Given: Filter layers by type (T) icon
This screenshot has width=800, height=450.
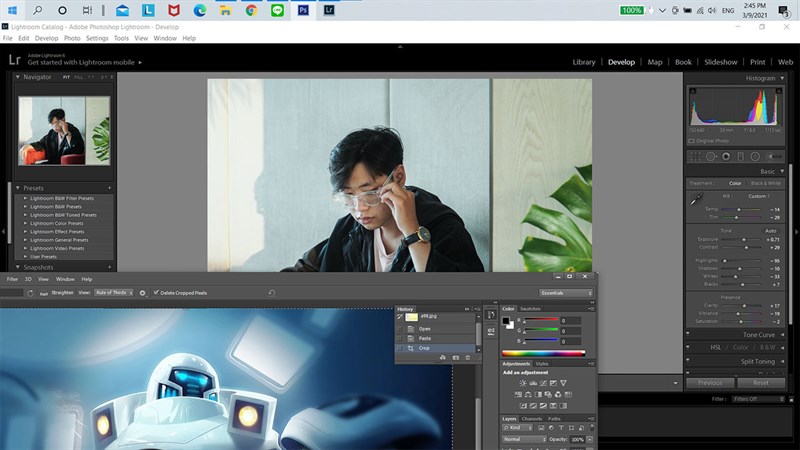Looking at the screenshot, I should [x=561, y=428].
